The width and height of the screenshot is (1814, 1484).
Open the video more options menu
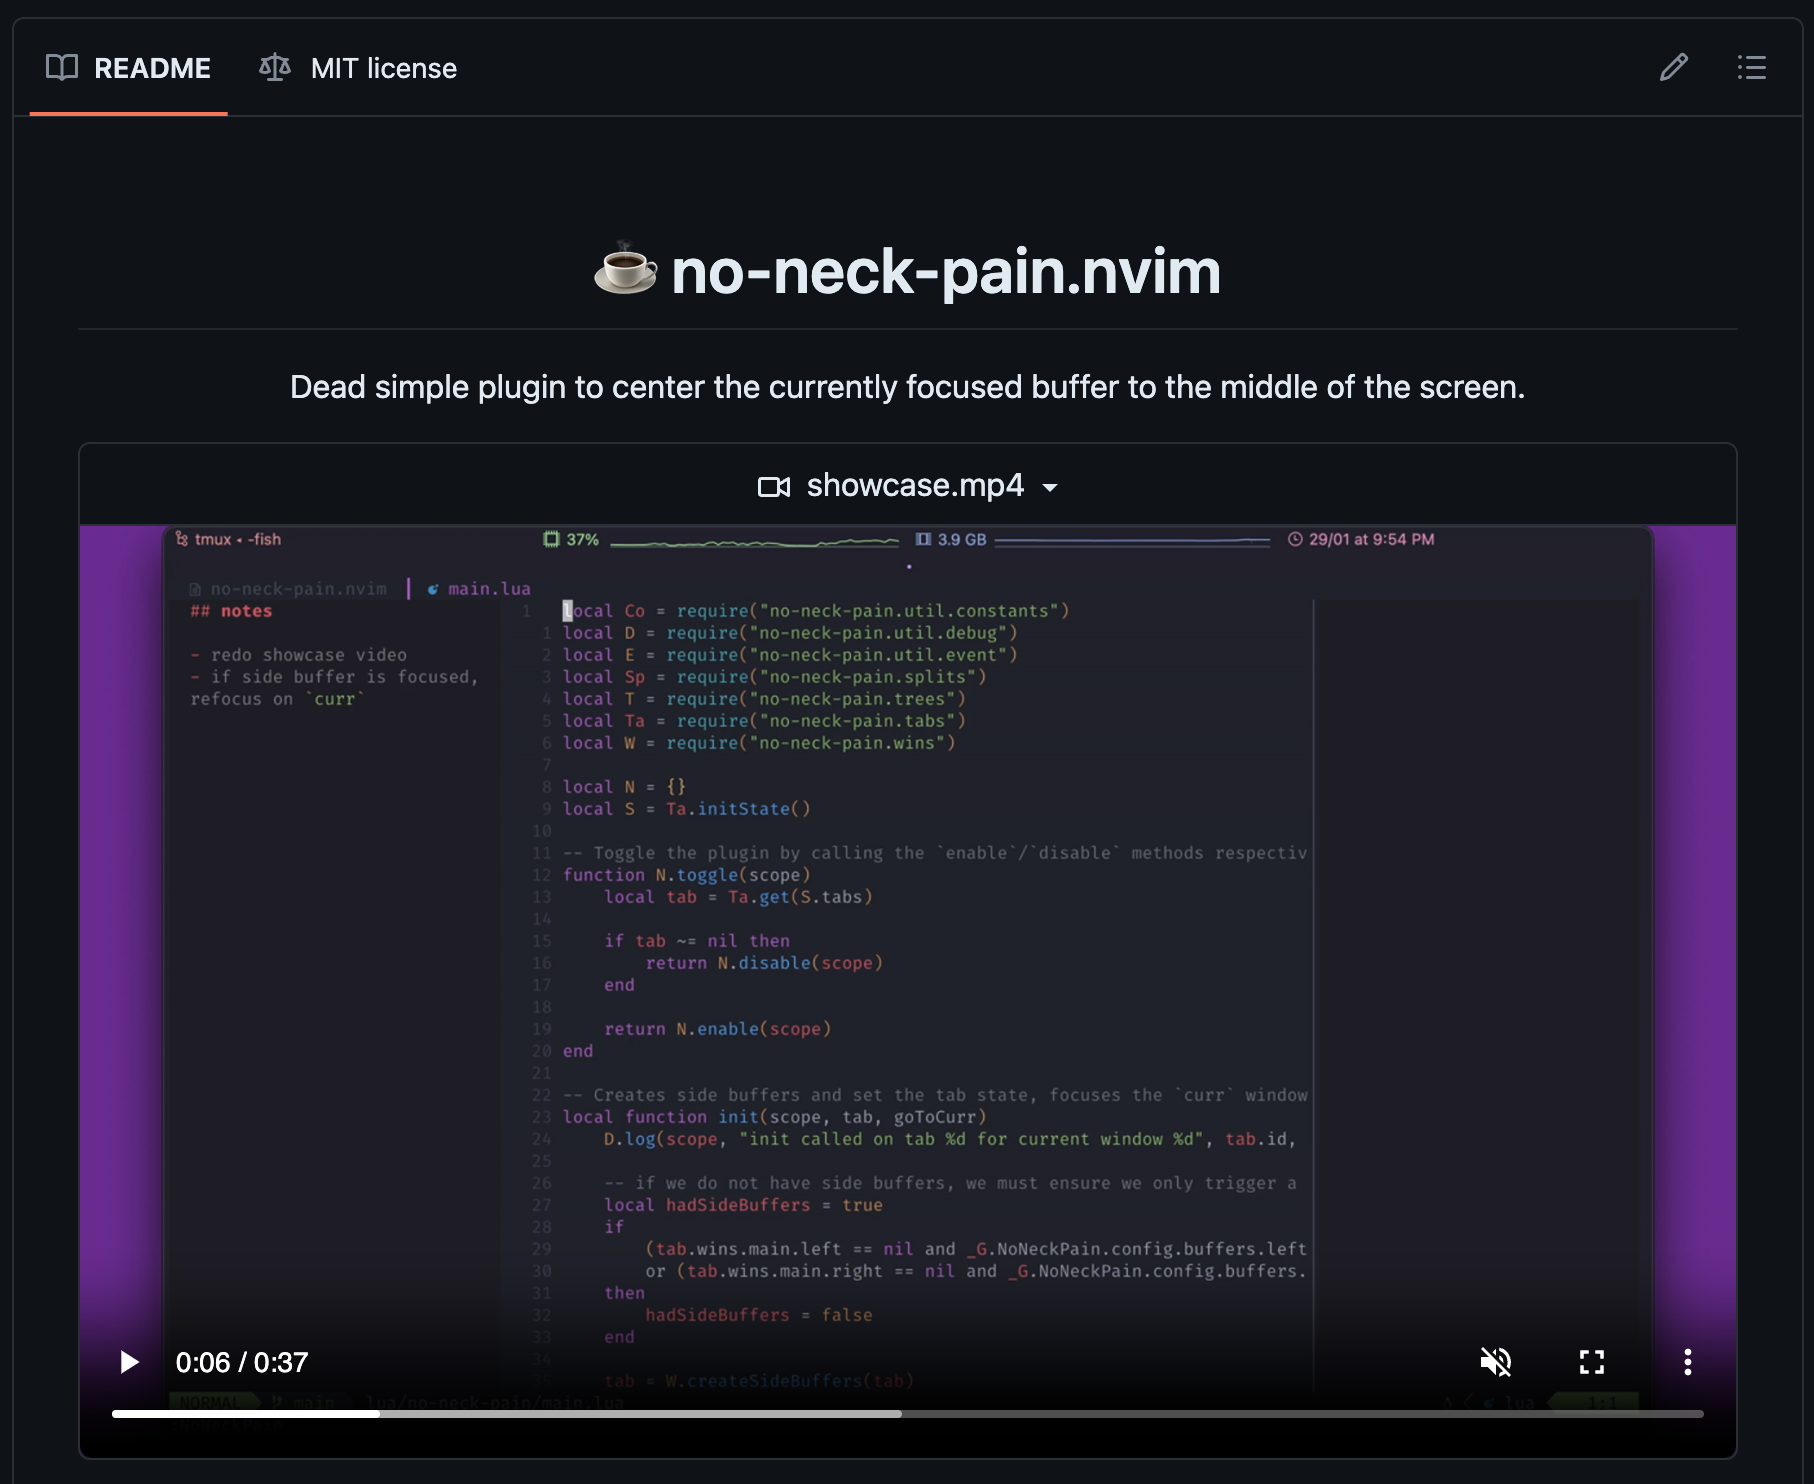click(x=1687, y=1362)
